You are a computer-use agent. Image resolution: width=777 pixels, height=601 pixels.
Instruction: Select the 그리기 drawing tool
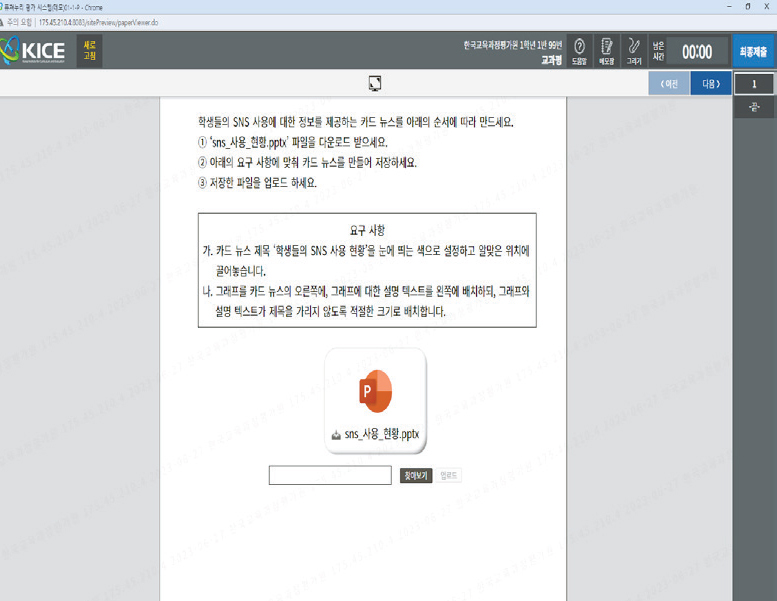coord(634,51)
